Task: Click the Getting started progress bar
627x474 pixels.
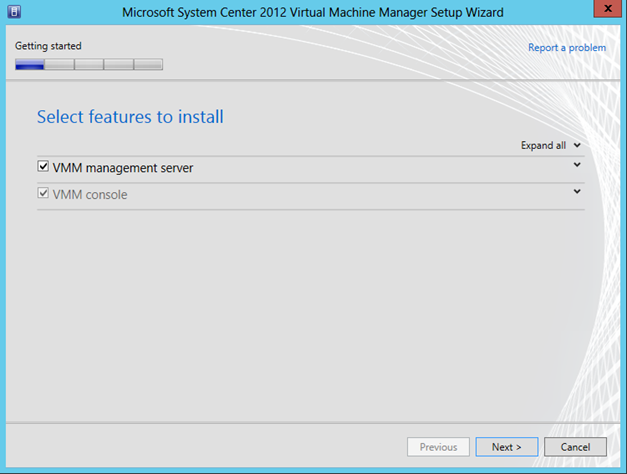Action: click(x=89, y=64)
